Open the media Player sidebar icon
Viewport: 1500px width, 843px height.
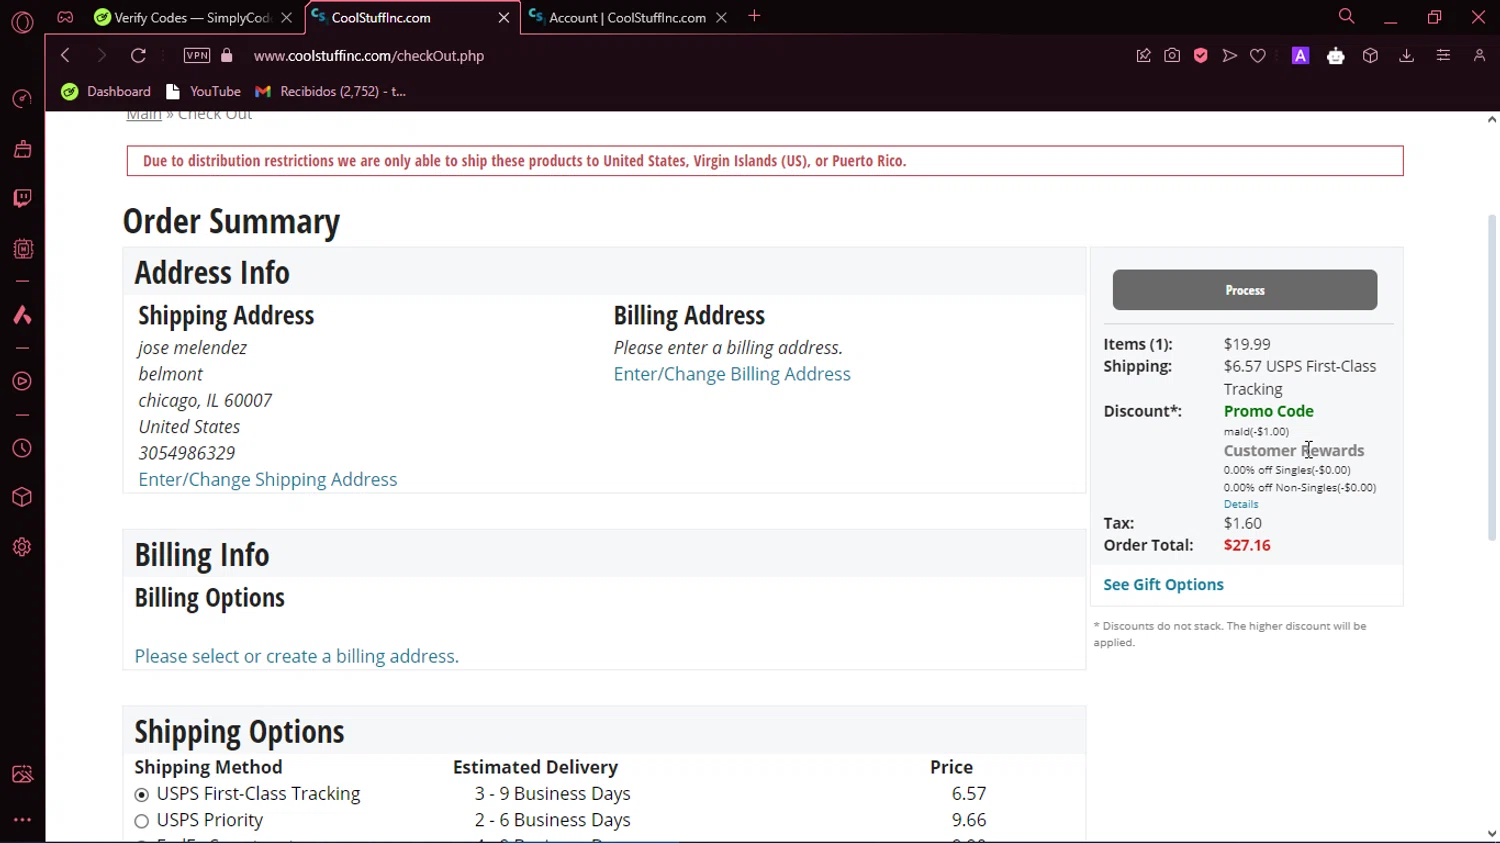click(x=22, y=381)
